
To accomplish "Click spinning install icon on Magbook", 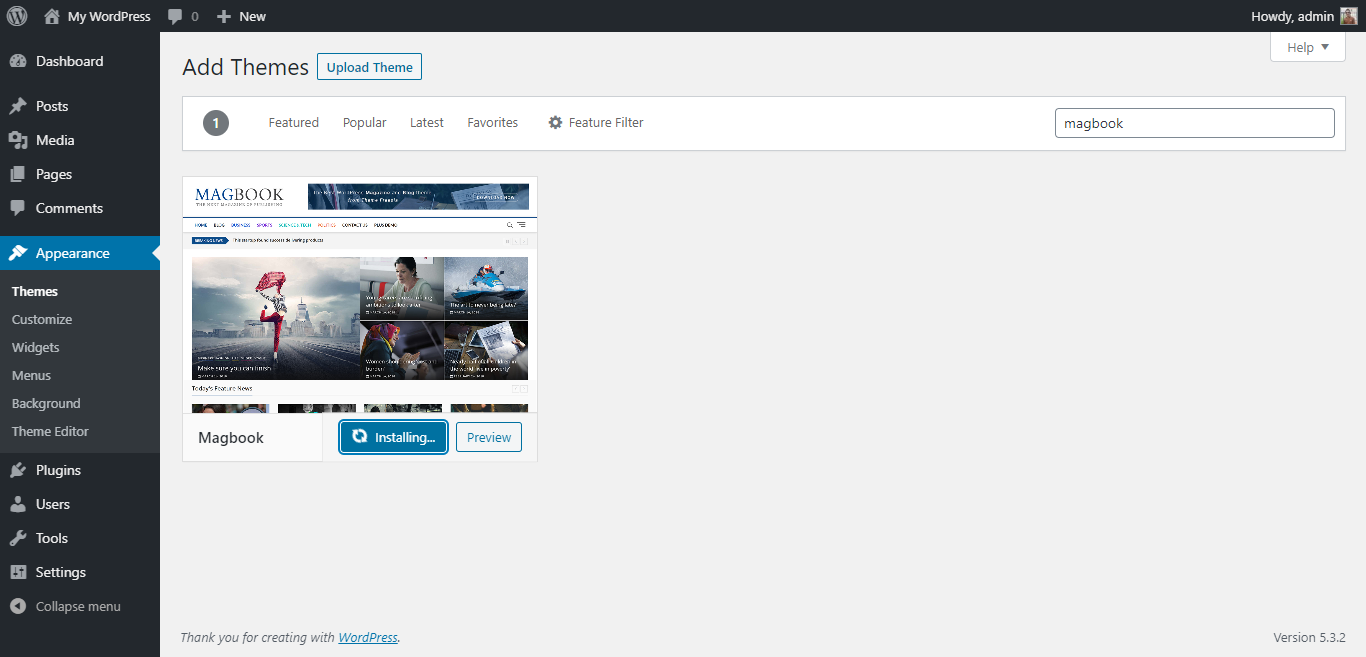I will 360,436.
